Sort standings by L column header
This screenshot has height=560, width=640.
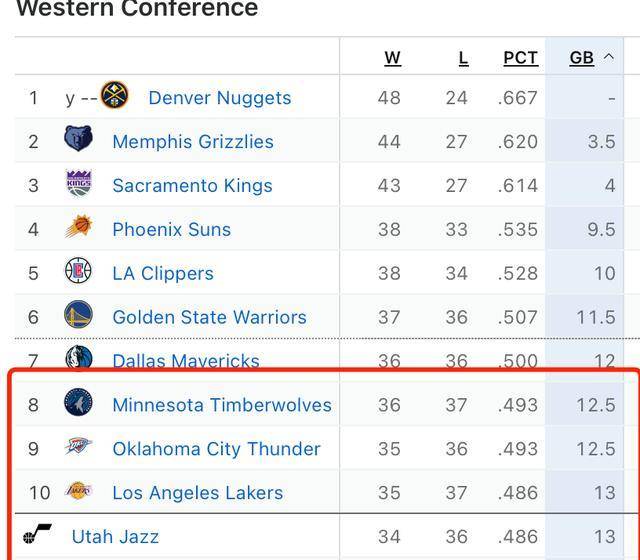(463, 58)
